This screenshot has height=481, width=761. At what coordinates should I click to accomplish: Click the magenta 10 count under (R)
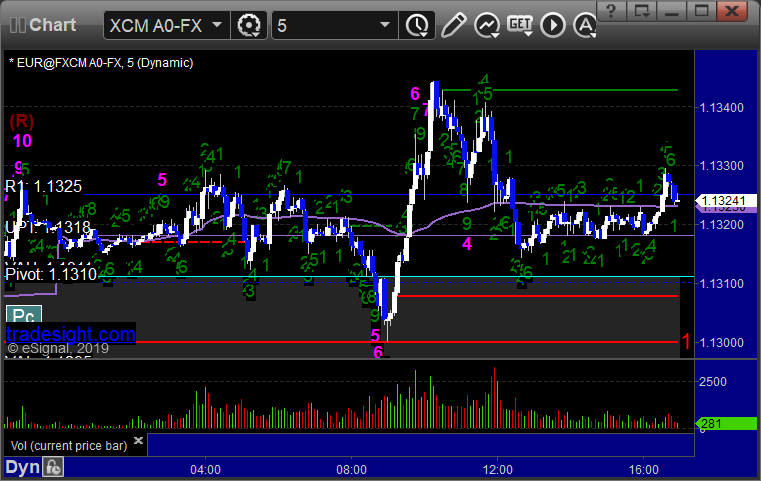pos(22,141)
